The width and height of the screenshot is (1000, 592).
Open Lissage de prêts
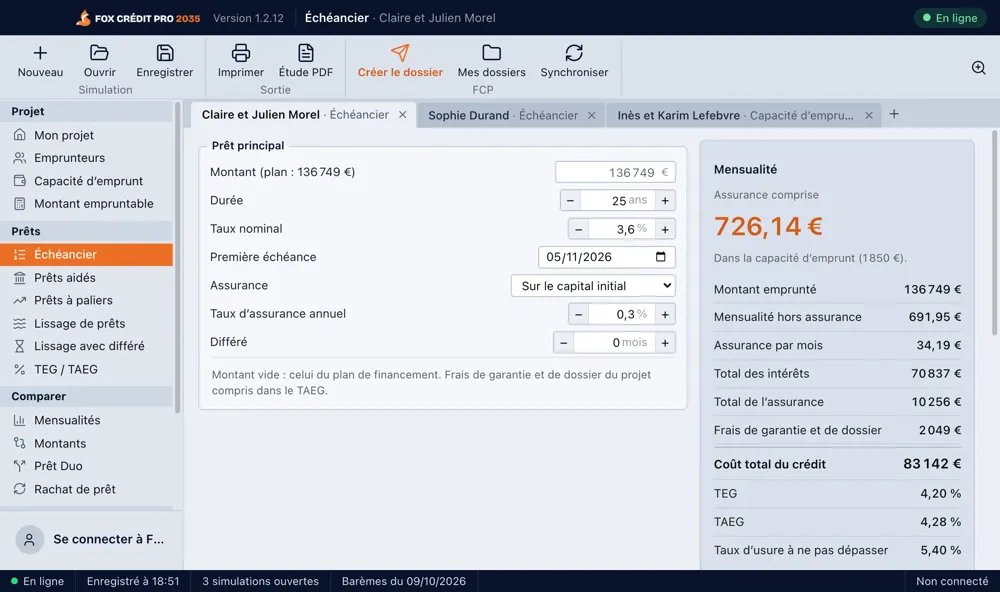point(86,323)
